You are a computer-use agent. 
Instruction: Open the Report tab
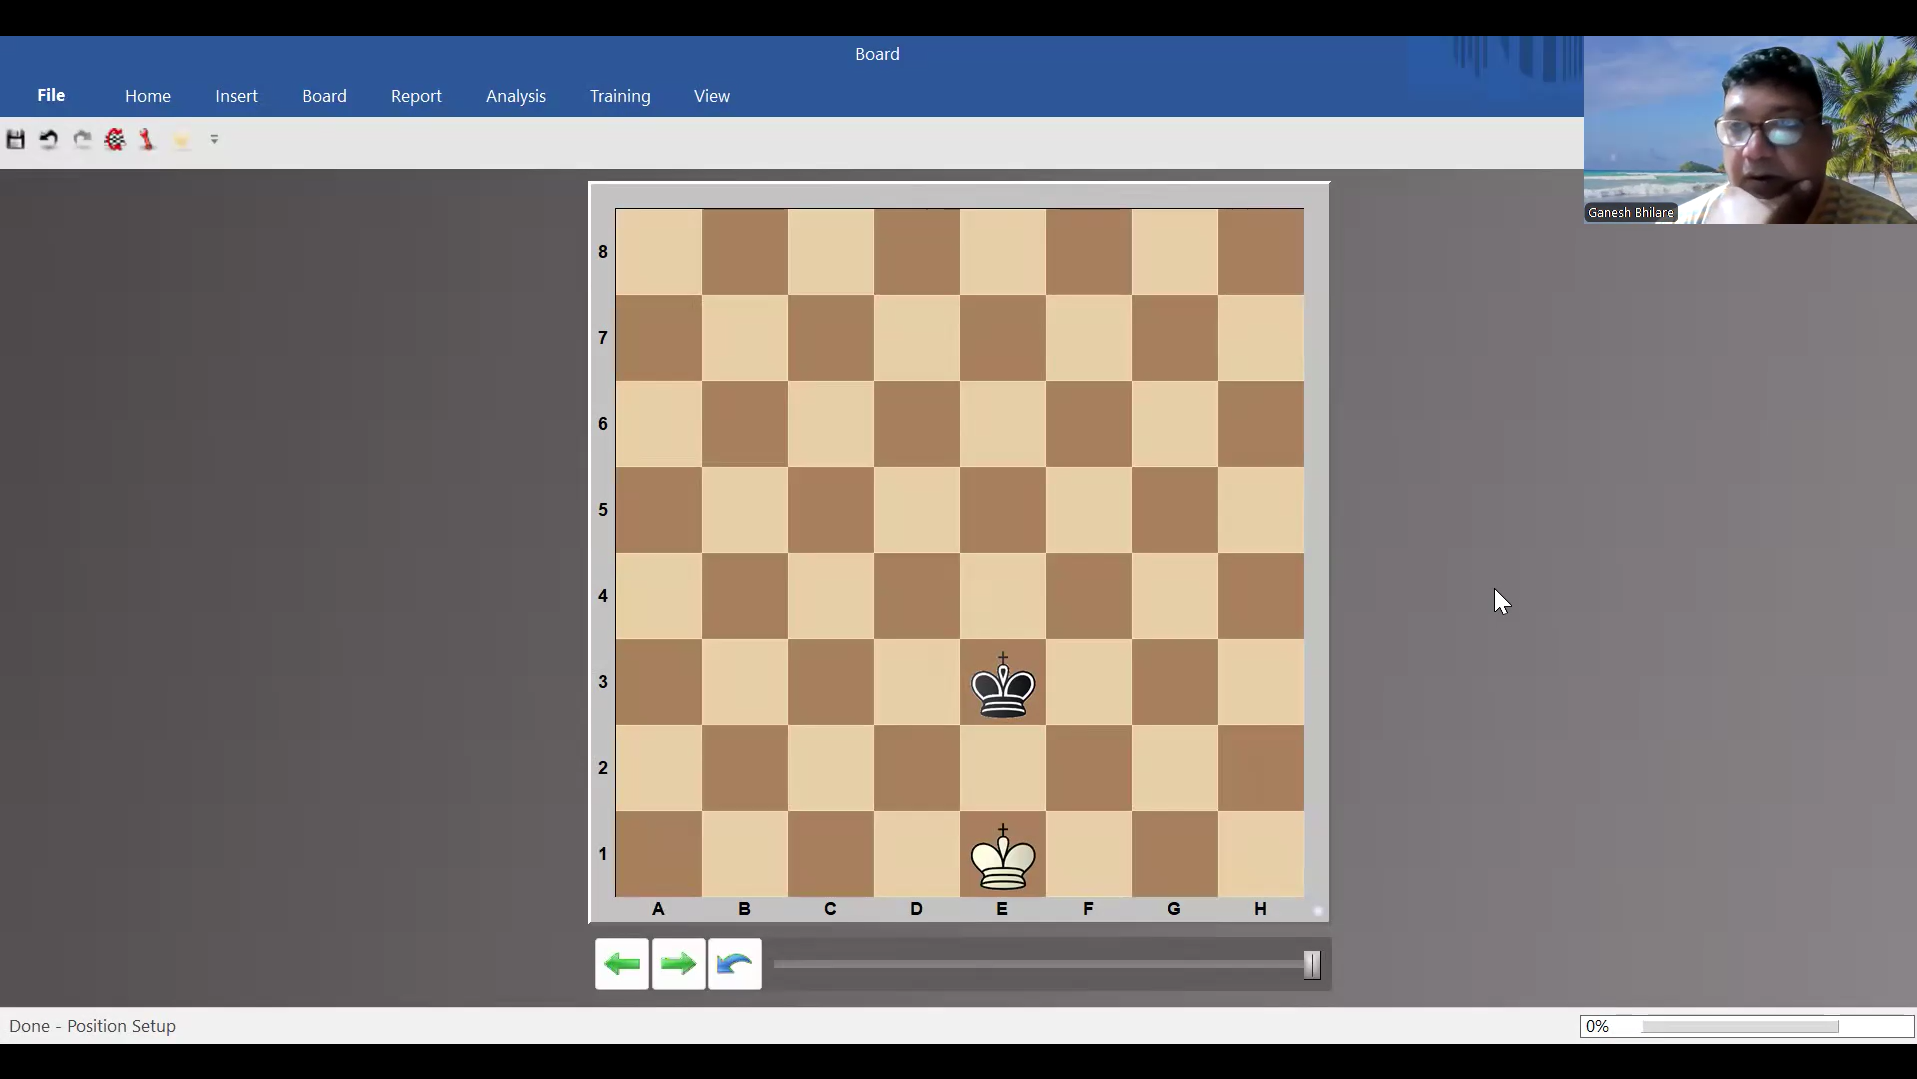[416, 96]
